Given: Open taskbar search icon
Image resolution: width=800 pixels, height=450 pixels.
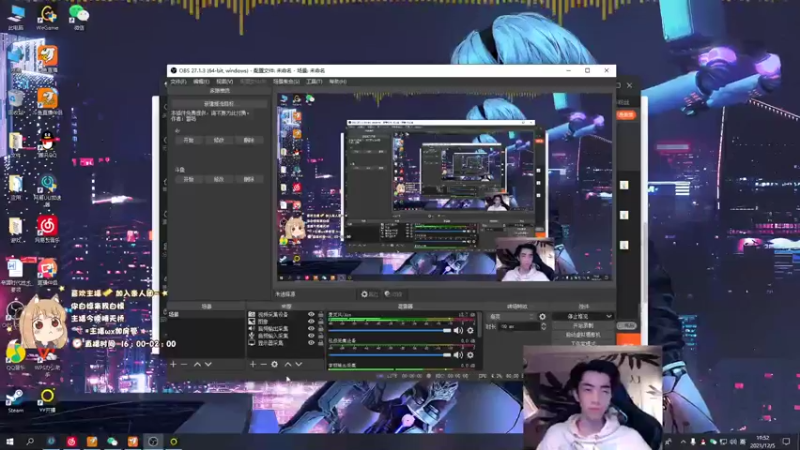Looking at the screenshot, I should [x=30, y=442].
